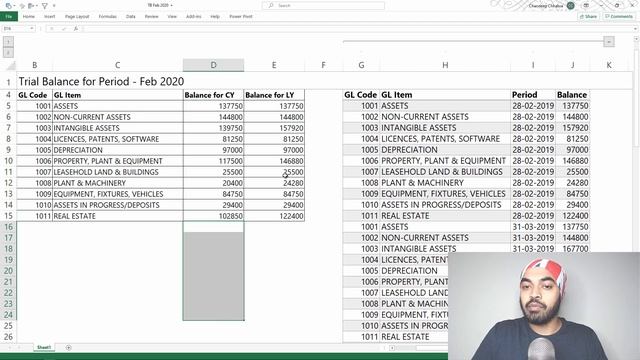640x360 pixels.
Task: Click the Share button
Action: coord(589,16)
